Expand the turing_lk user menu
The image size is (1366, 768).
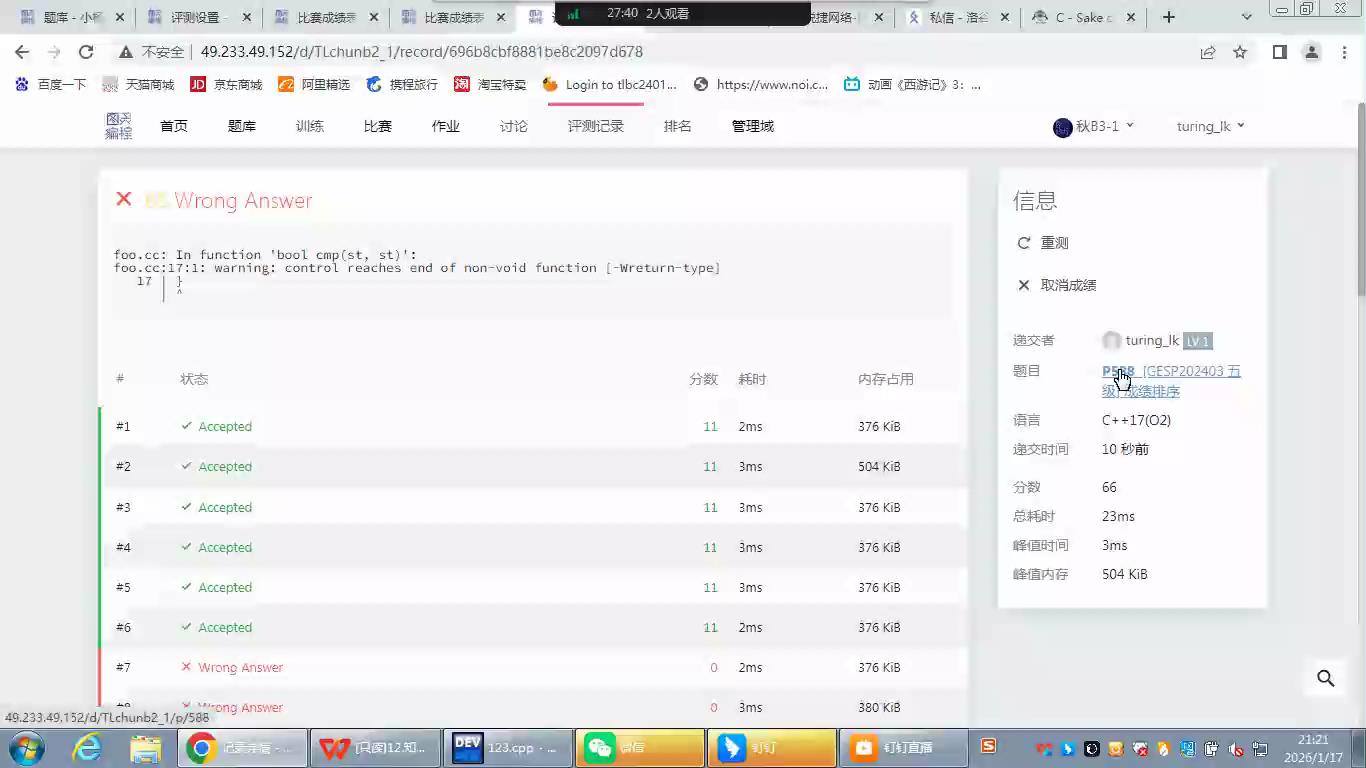1210,126
